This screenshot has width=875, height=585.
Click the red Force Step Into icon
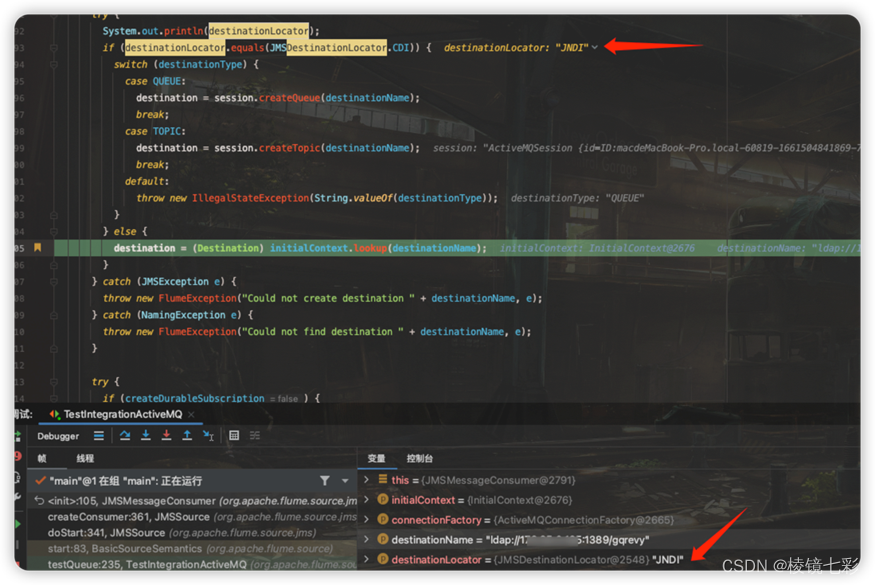[x=166, y=435]
